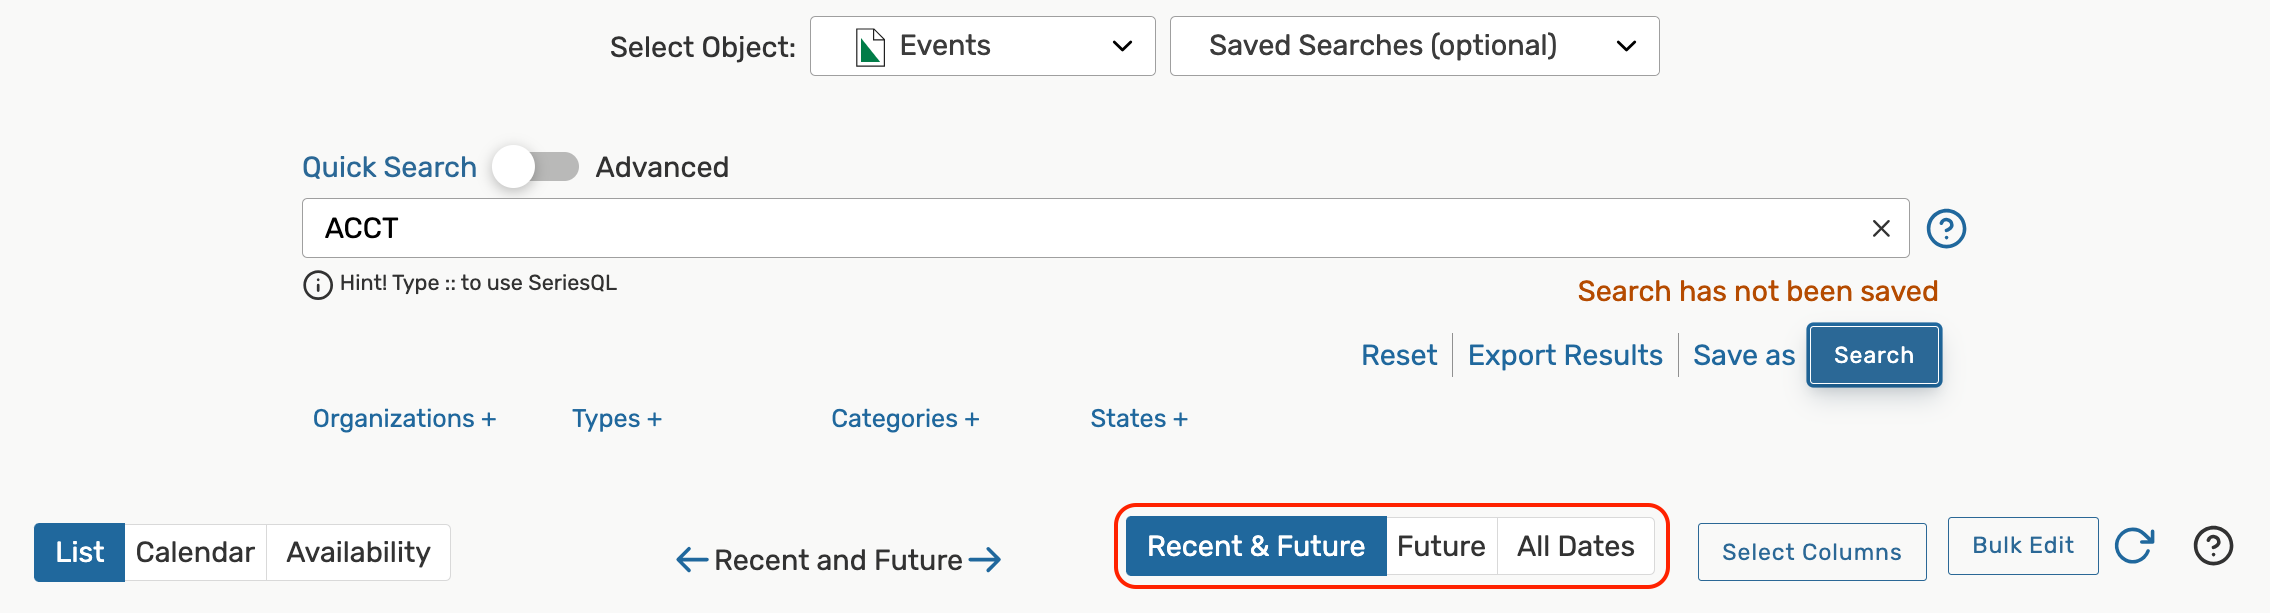Clear the quick search text field

[1880, 229]
